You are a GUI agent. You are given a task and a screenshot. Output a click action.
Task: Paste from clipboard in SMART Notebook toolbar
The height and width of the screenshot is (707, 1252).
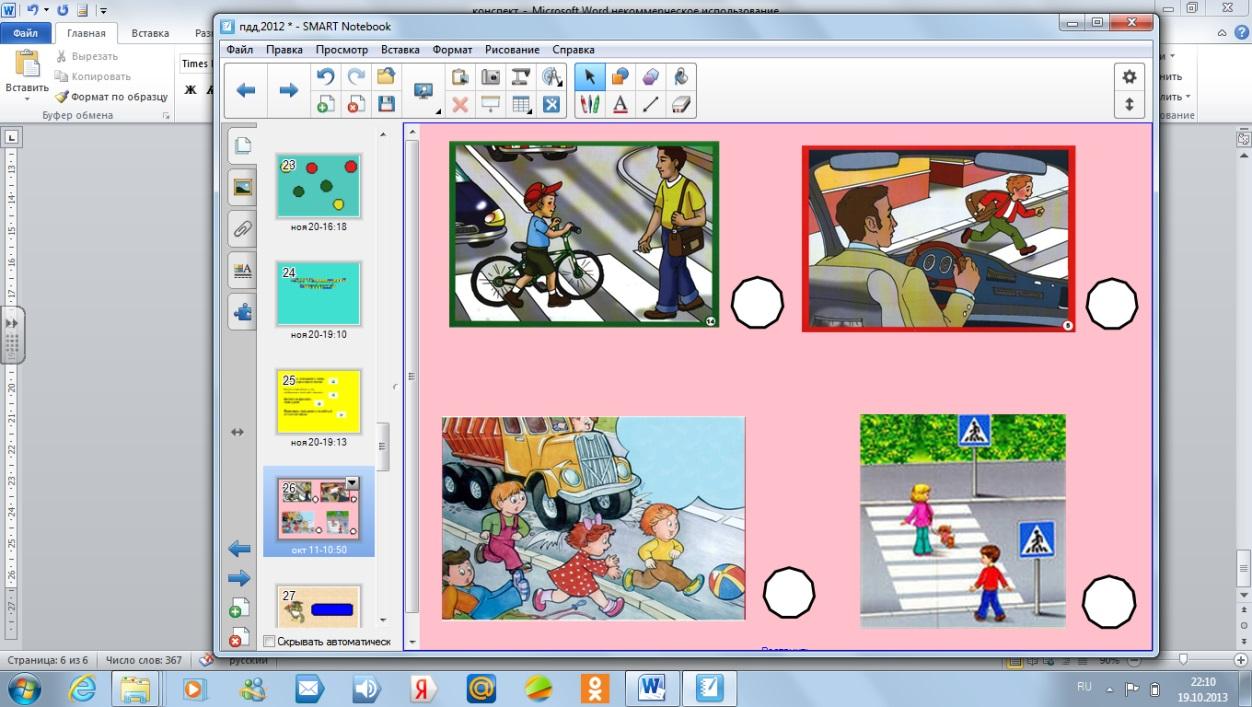coord(460,77)
